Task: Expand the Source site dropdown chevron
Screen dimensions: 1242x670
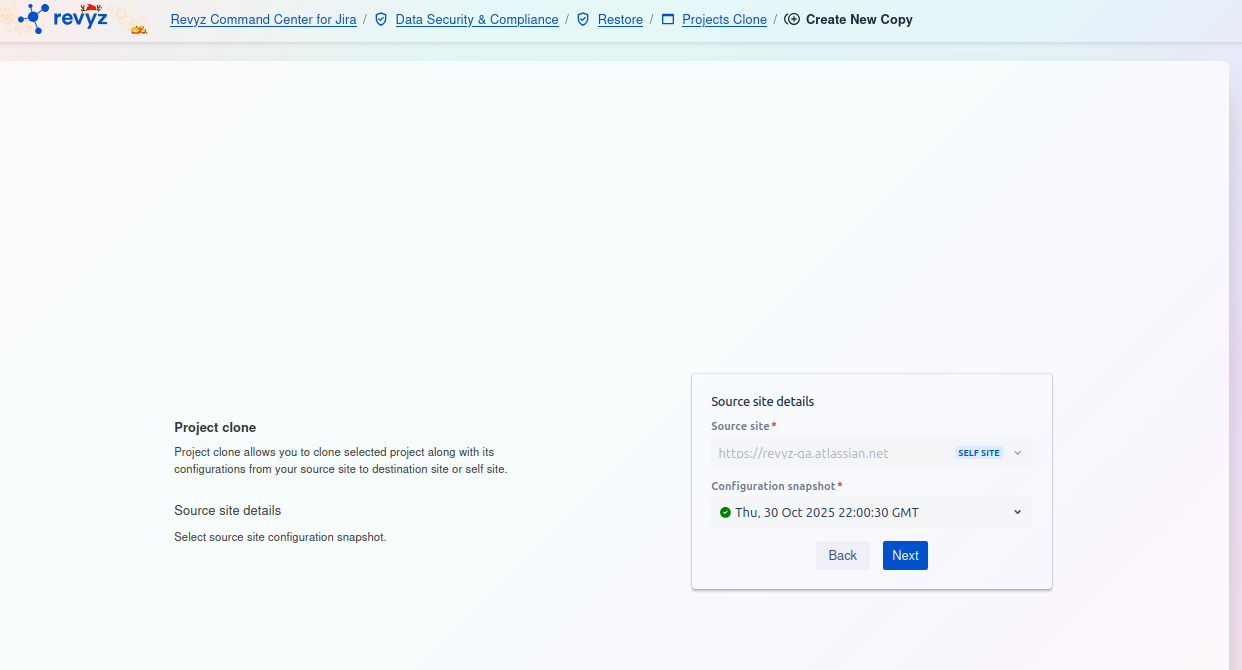Action: click(x=1017, y=453)
